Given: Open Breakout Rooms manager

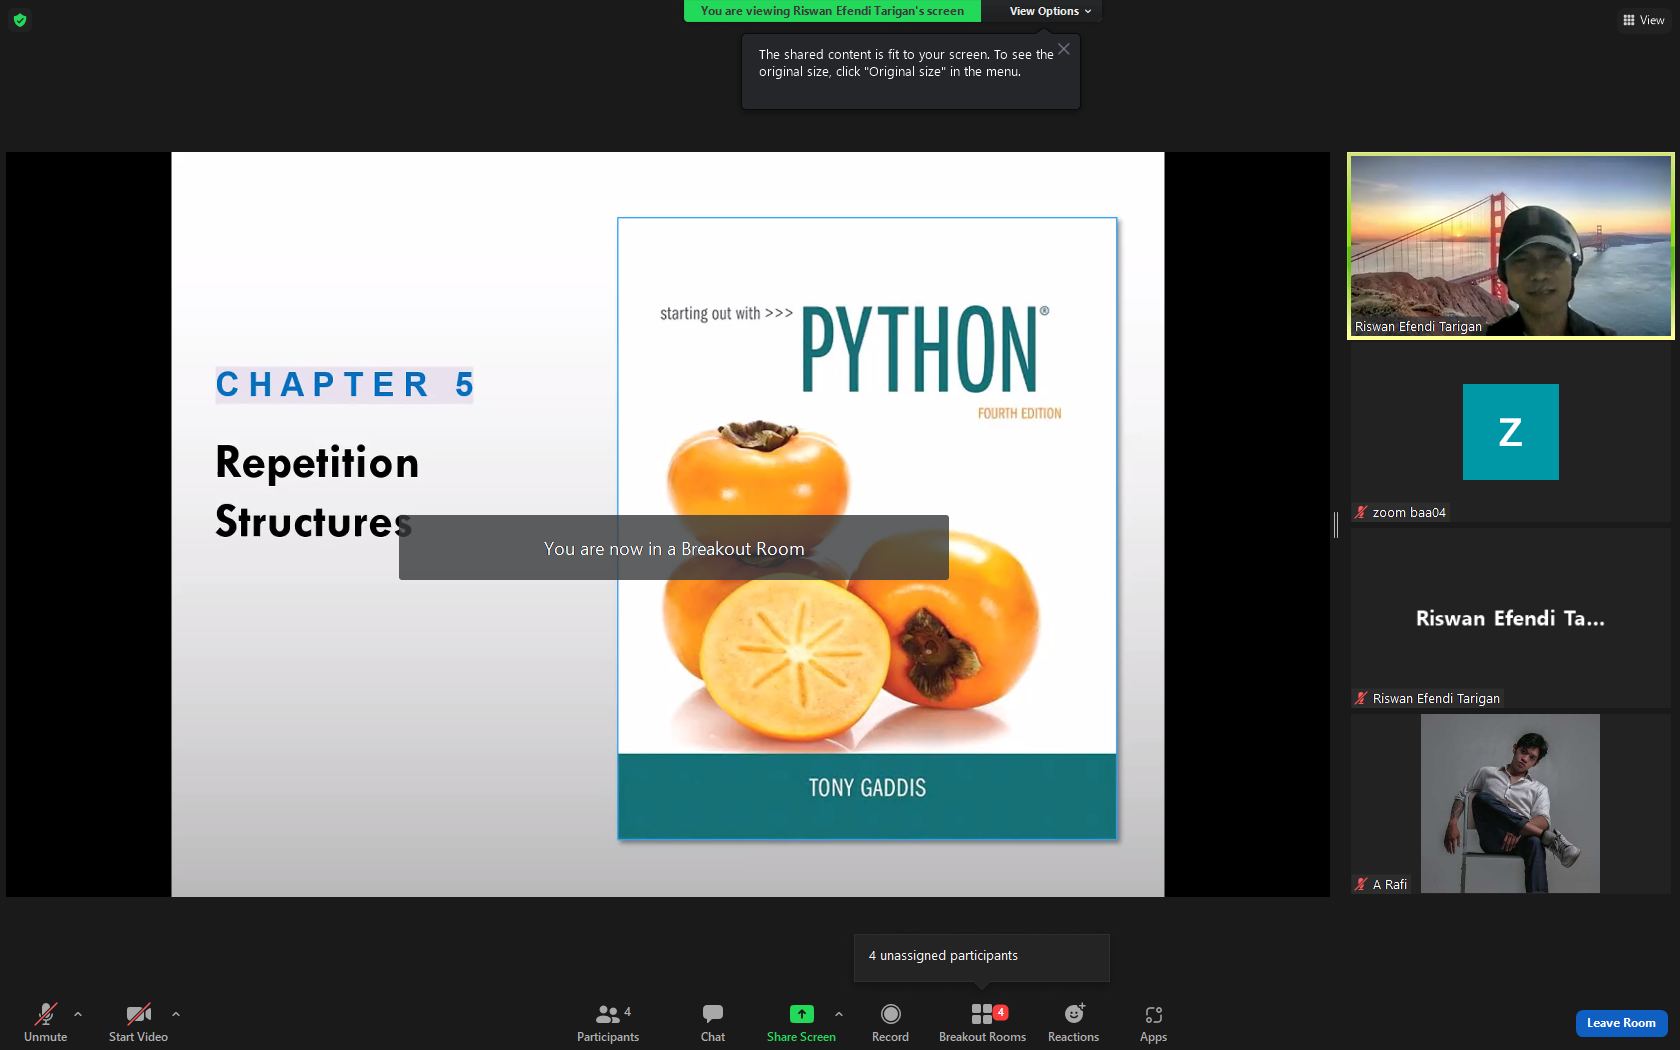Looking at the screenshot, I should click(x=982, y=1022).
